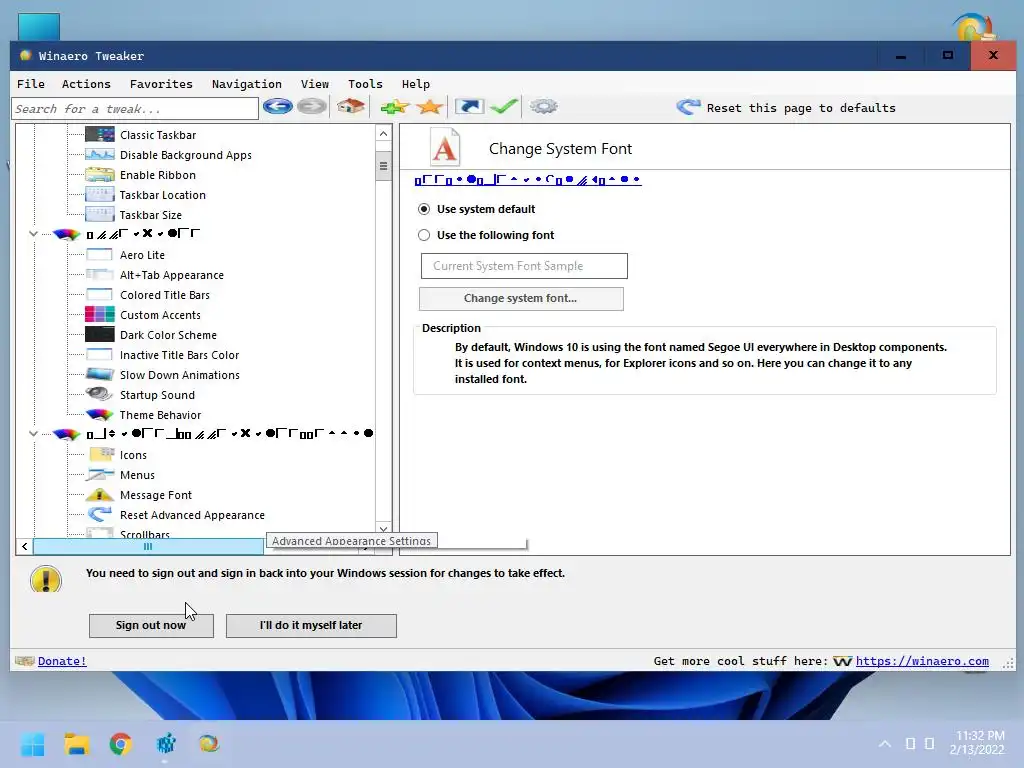Open File Explorer from the taskbar
The width and height of the screenshot is (1024, 768).
point(76,744)
